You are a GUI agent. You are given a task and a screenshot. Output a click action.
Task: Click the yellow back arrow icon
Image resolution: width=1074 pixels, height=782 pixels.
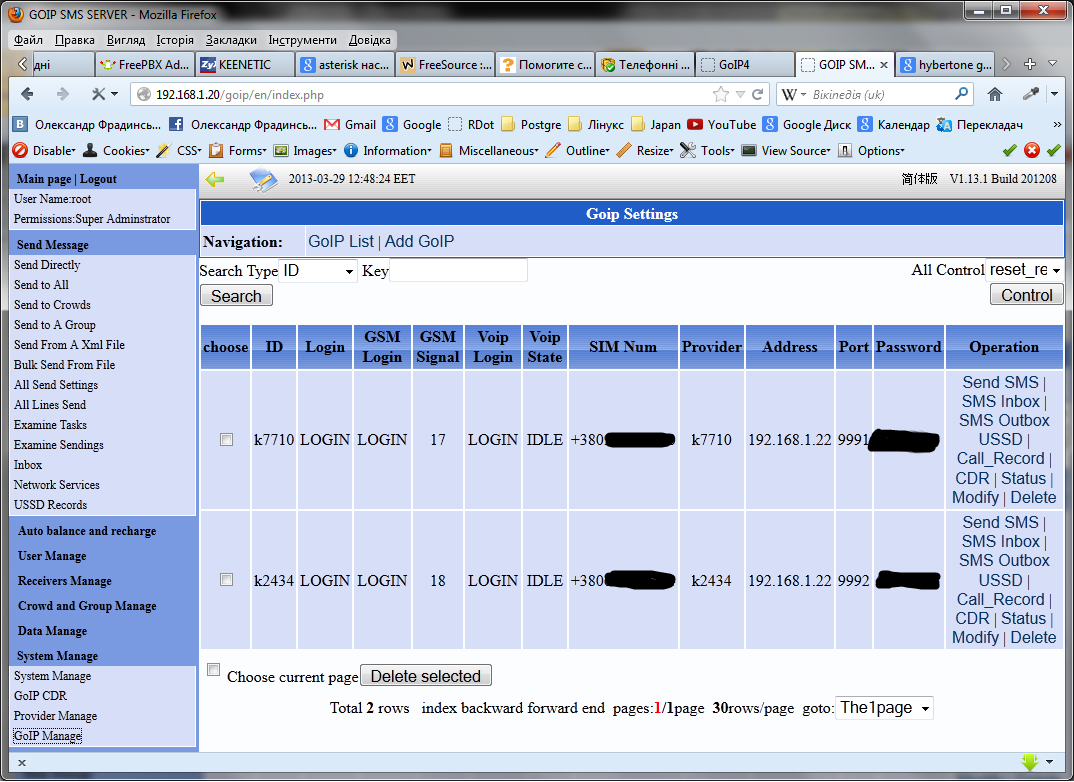pyautogui.click(x=214, y=180)
